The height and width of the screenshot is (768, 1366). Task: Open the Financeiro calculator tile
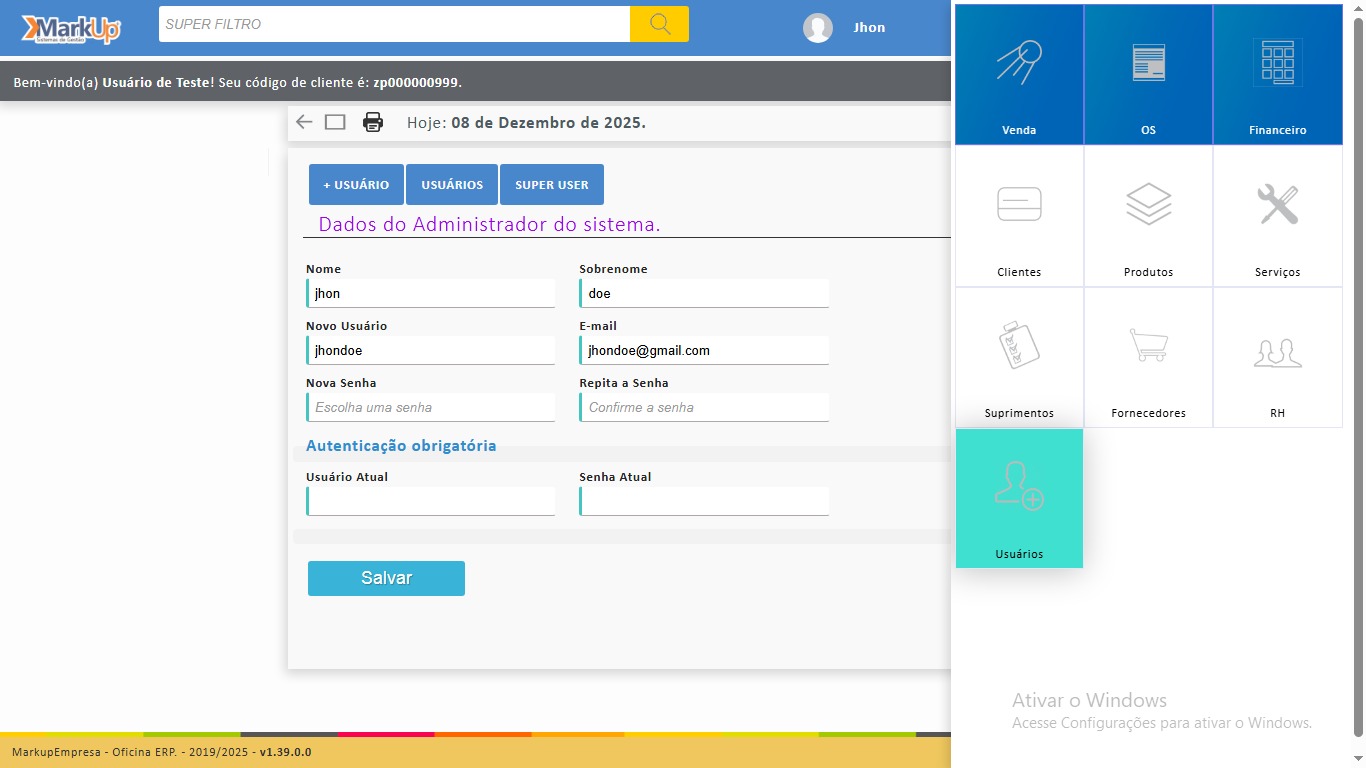1277,75
